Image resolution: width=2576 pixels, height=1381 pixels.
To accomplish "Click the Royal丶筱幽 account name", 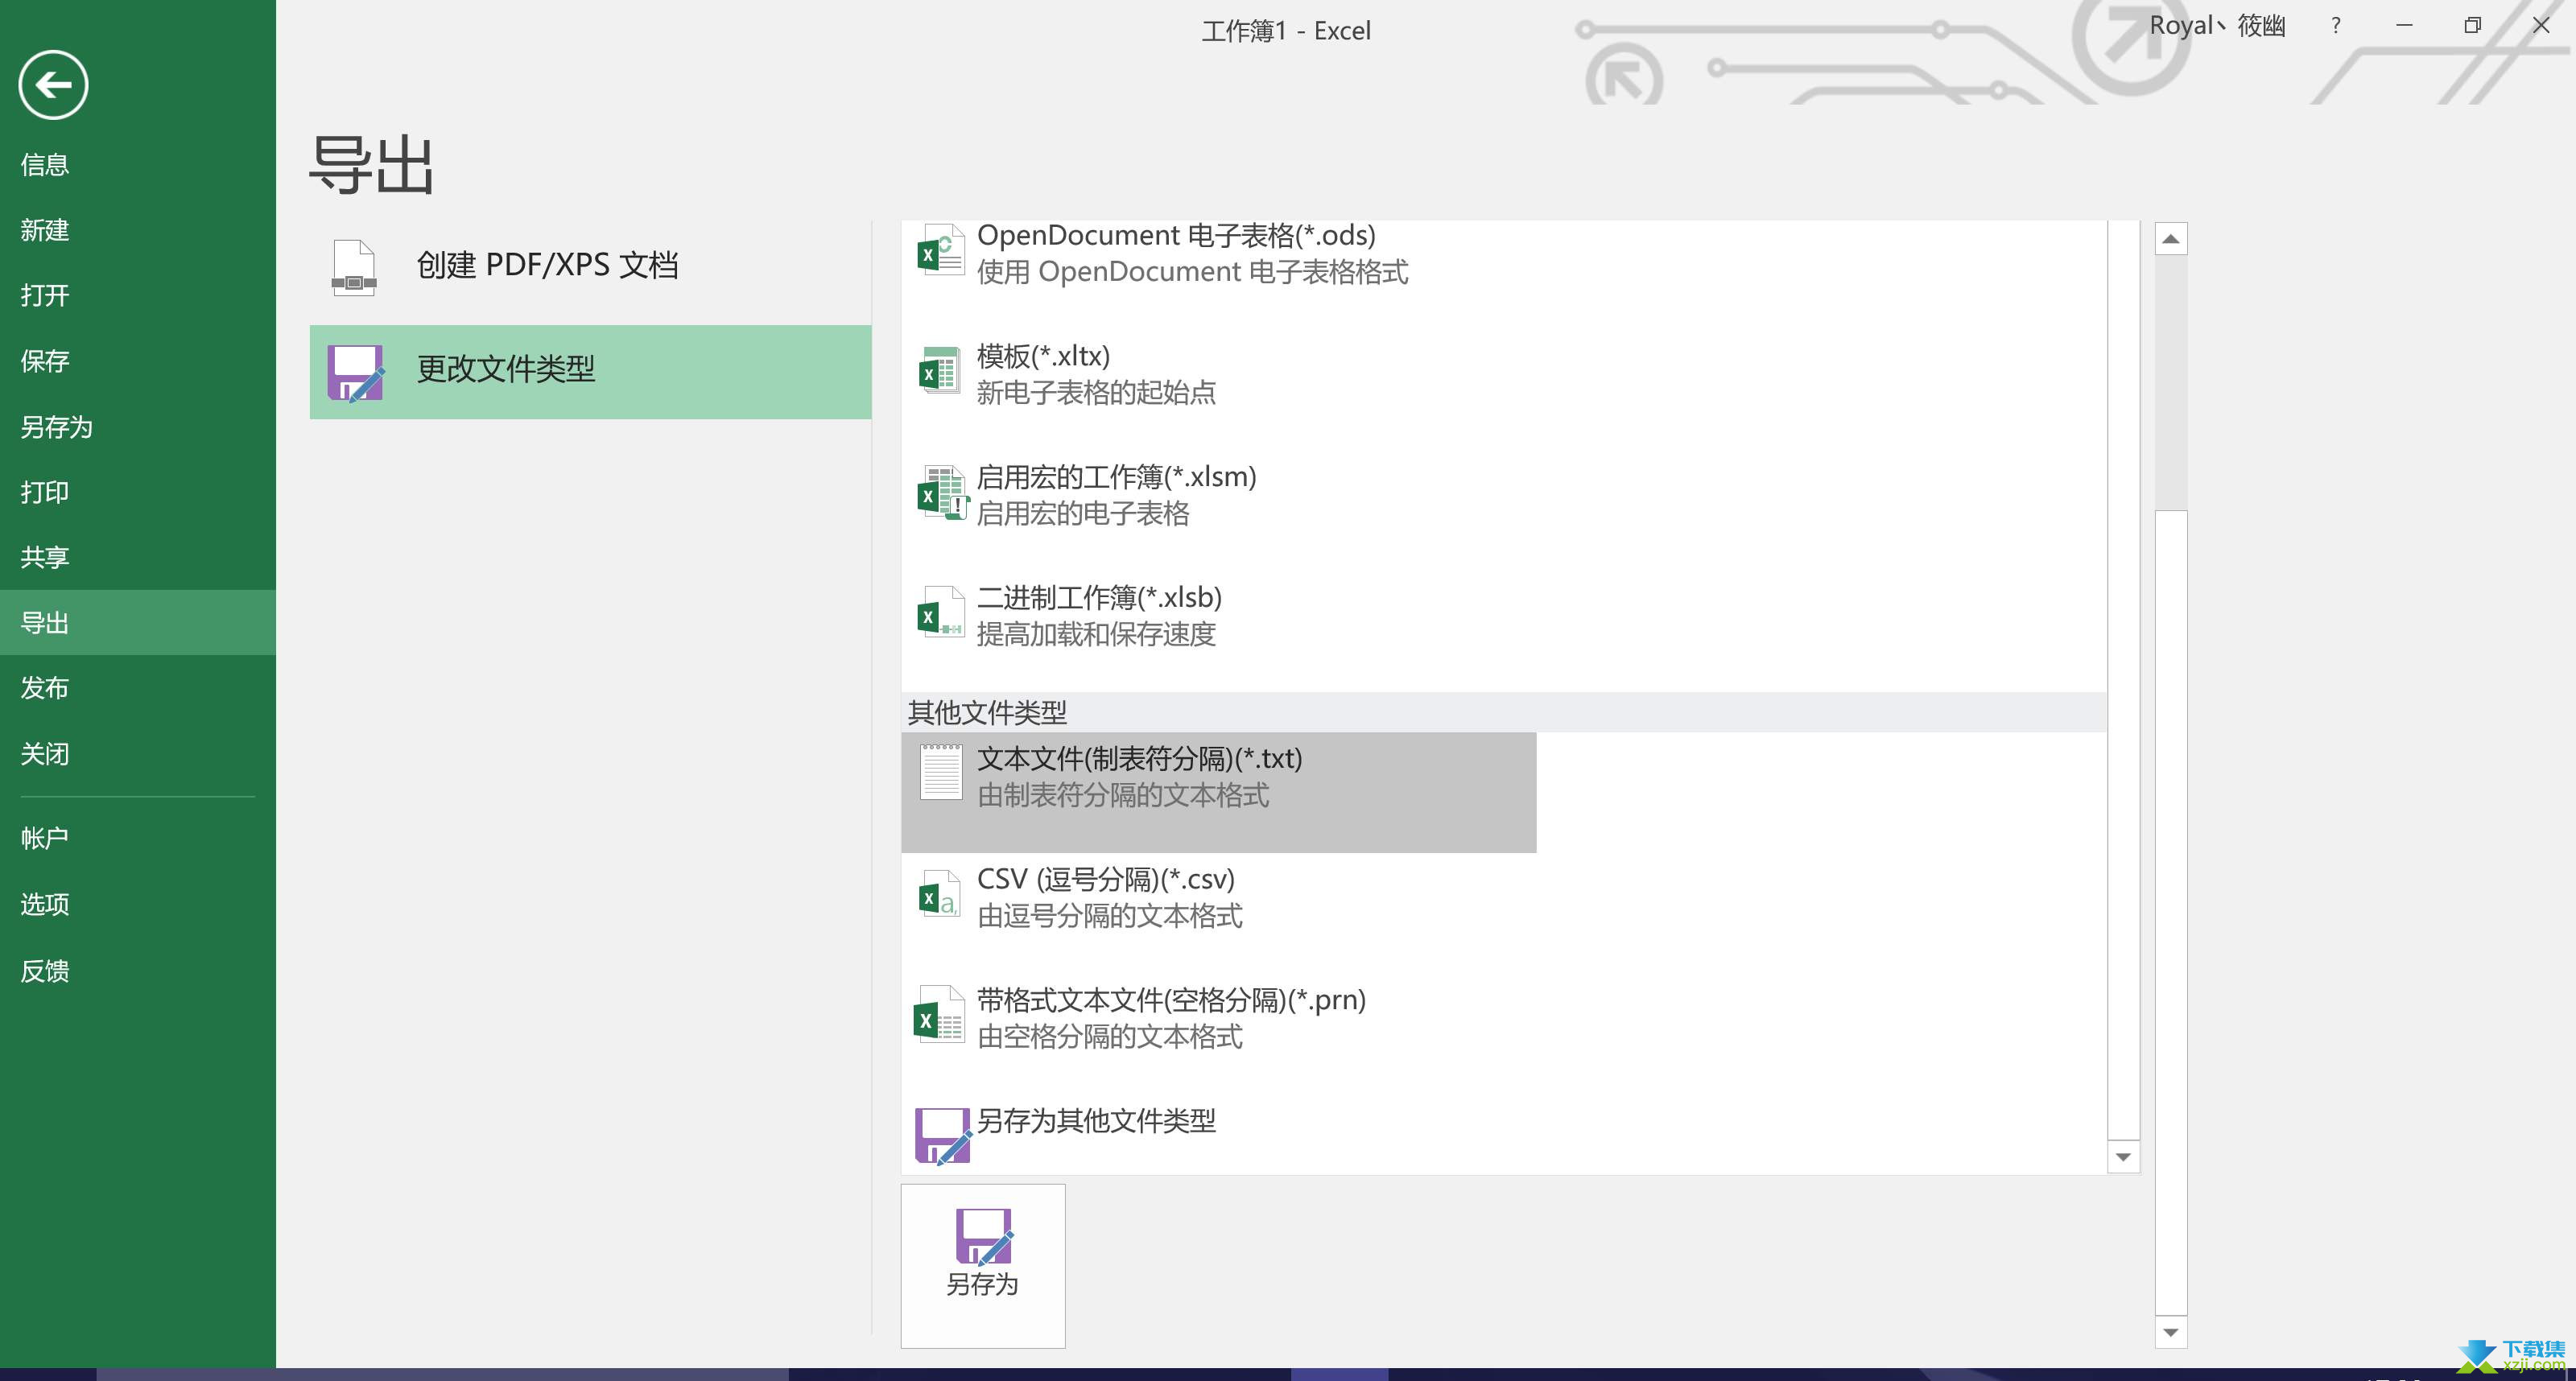I will click(x=2217, y=26).
